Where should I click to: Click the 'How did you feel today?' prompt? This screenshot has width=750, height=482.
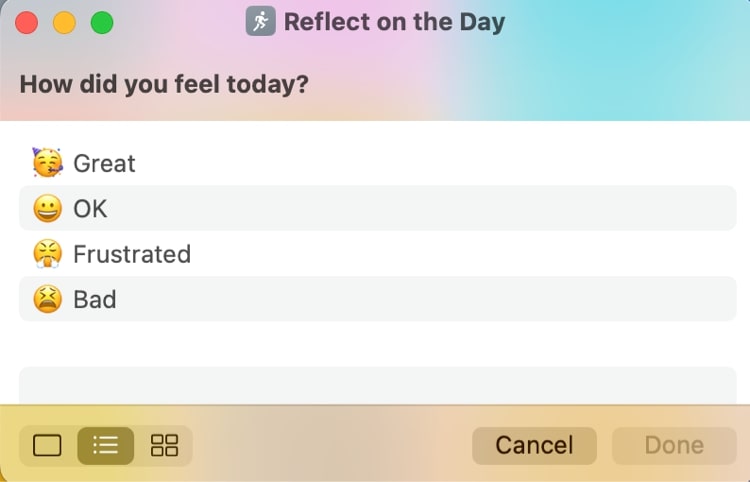pyautogui.click(x=163, y=84)
